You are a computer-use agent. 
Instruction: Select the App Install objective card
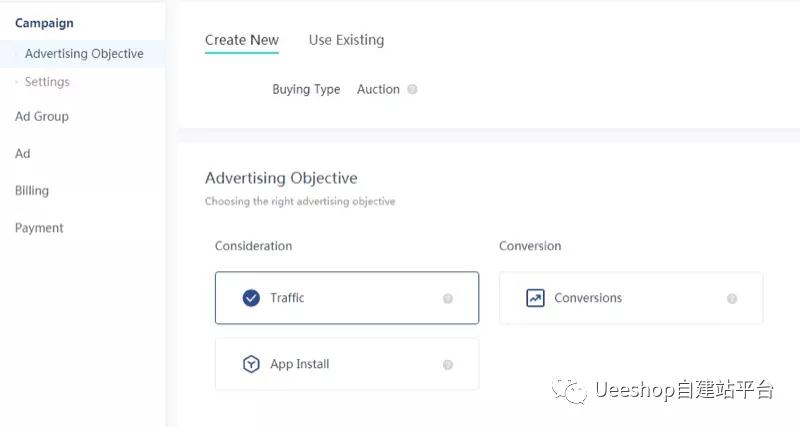346,364
